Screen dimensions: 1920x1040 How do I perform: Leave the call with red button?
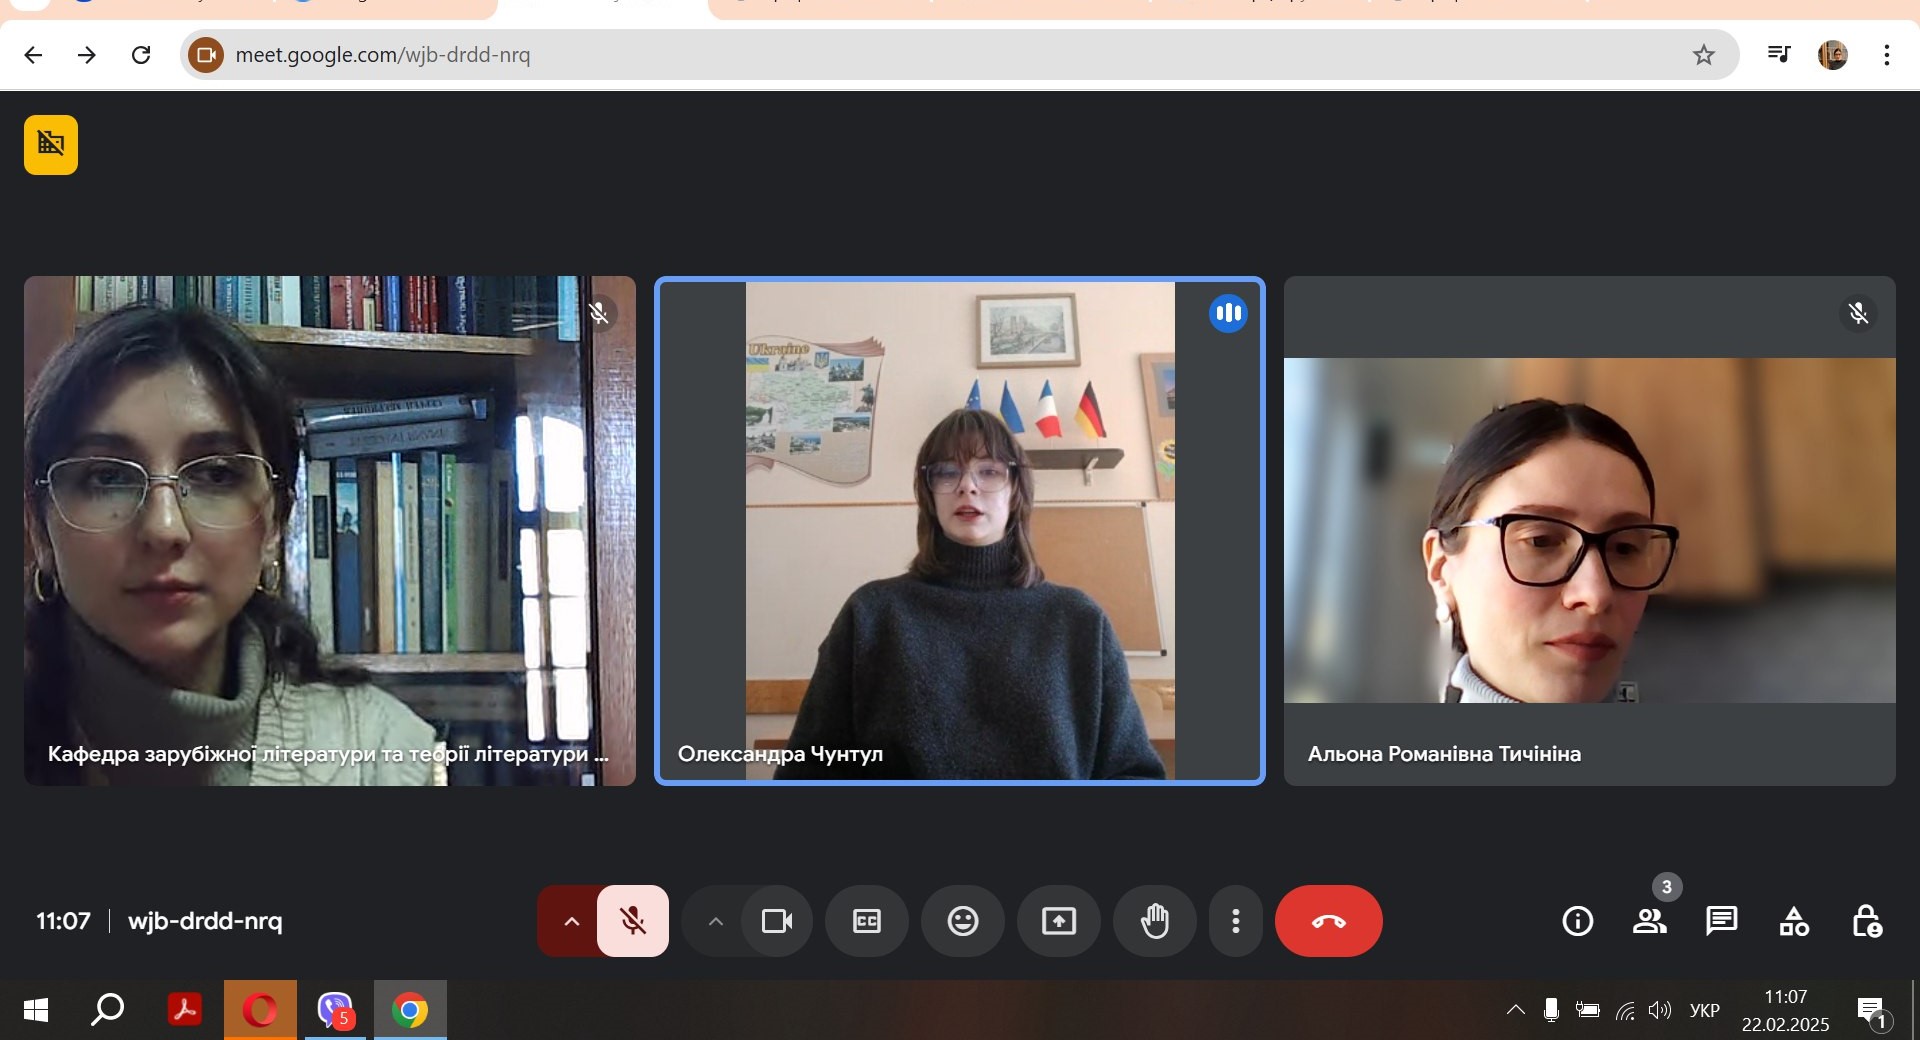coord(1329,921)
